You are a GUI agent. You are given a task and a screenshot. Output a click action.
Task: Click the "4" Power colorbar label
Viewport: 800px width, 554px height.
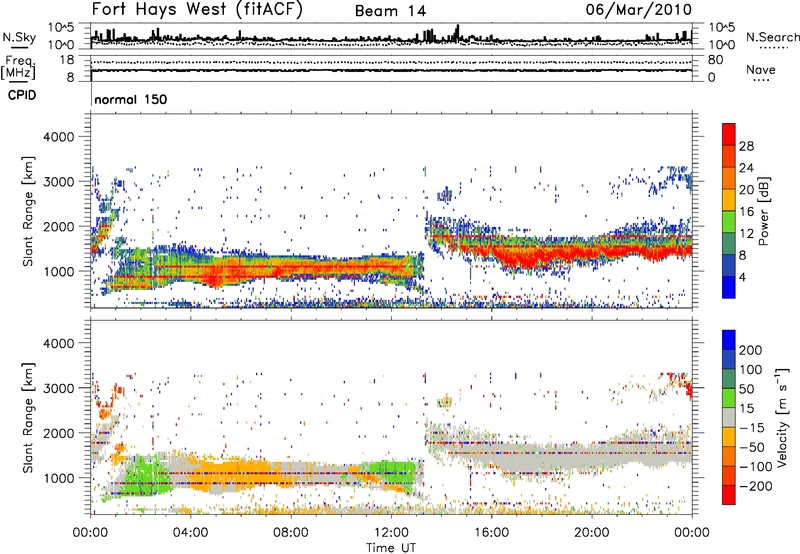(744, 277)
